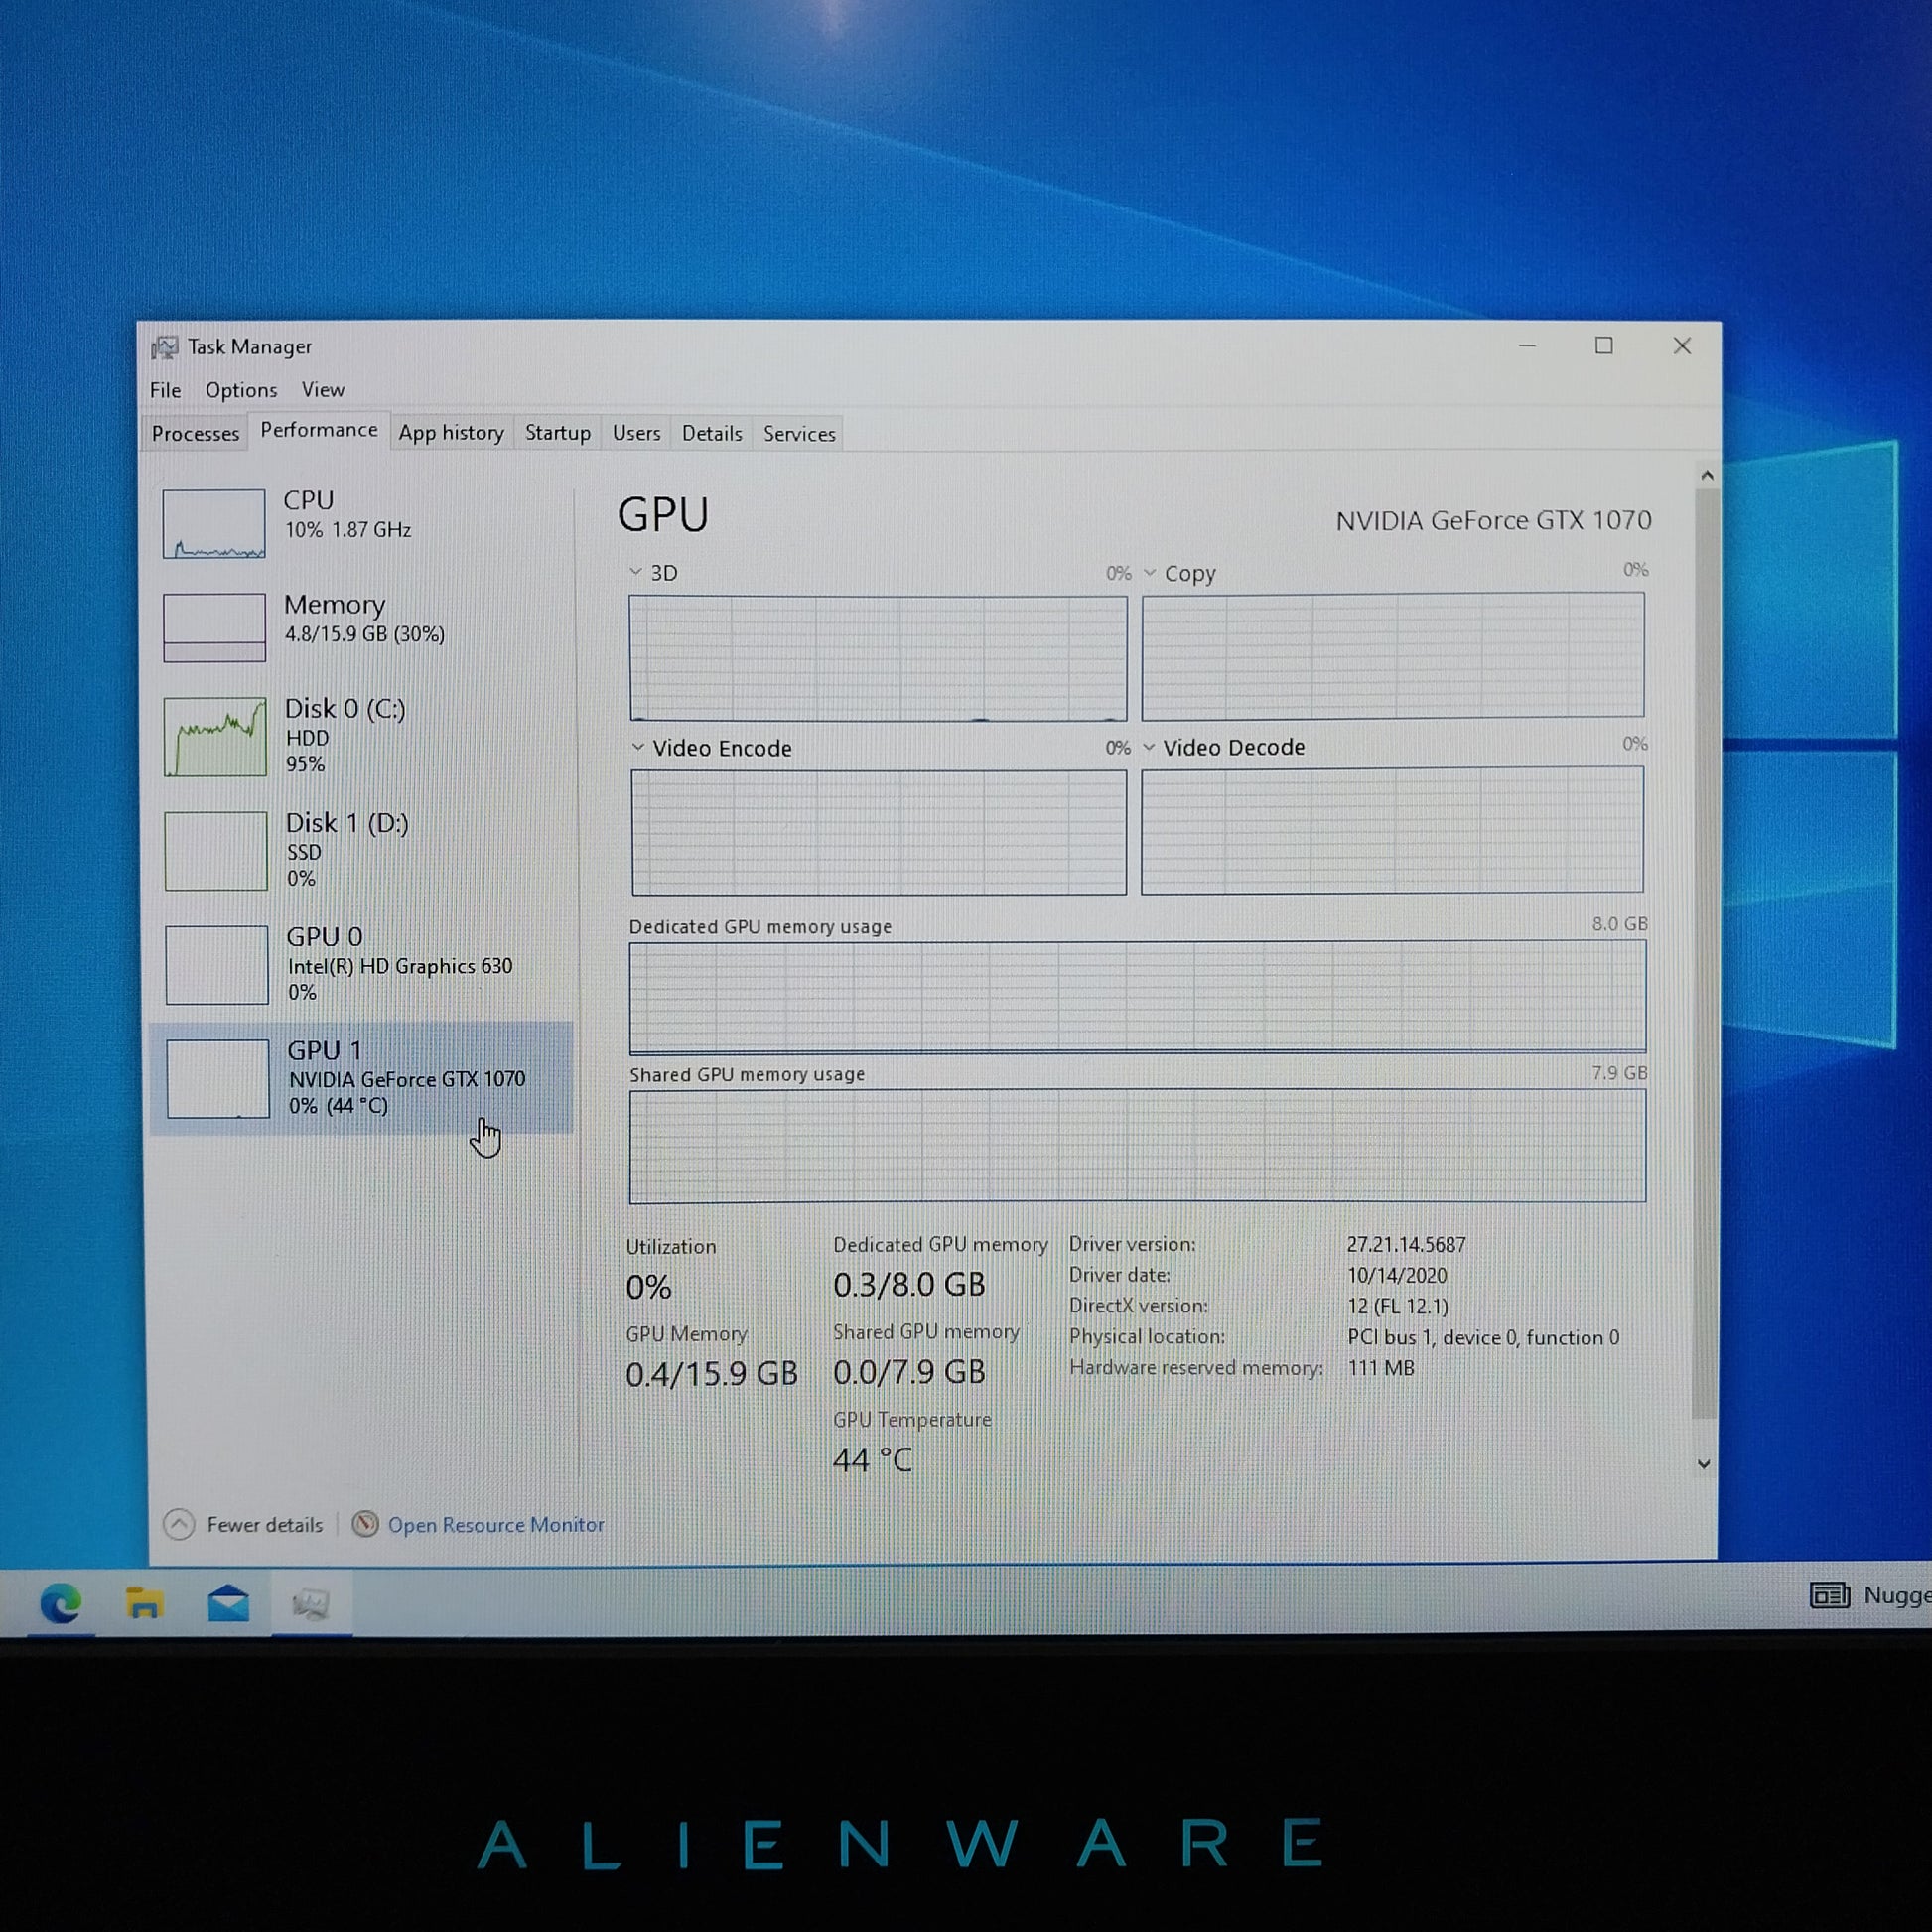Switch to the Details tab
The width and height of the screenshot is (1932, 1932).
click(x=712, y=433)
